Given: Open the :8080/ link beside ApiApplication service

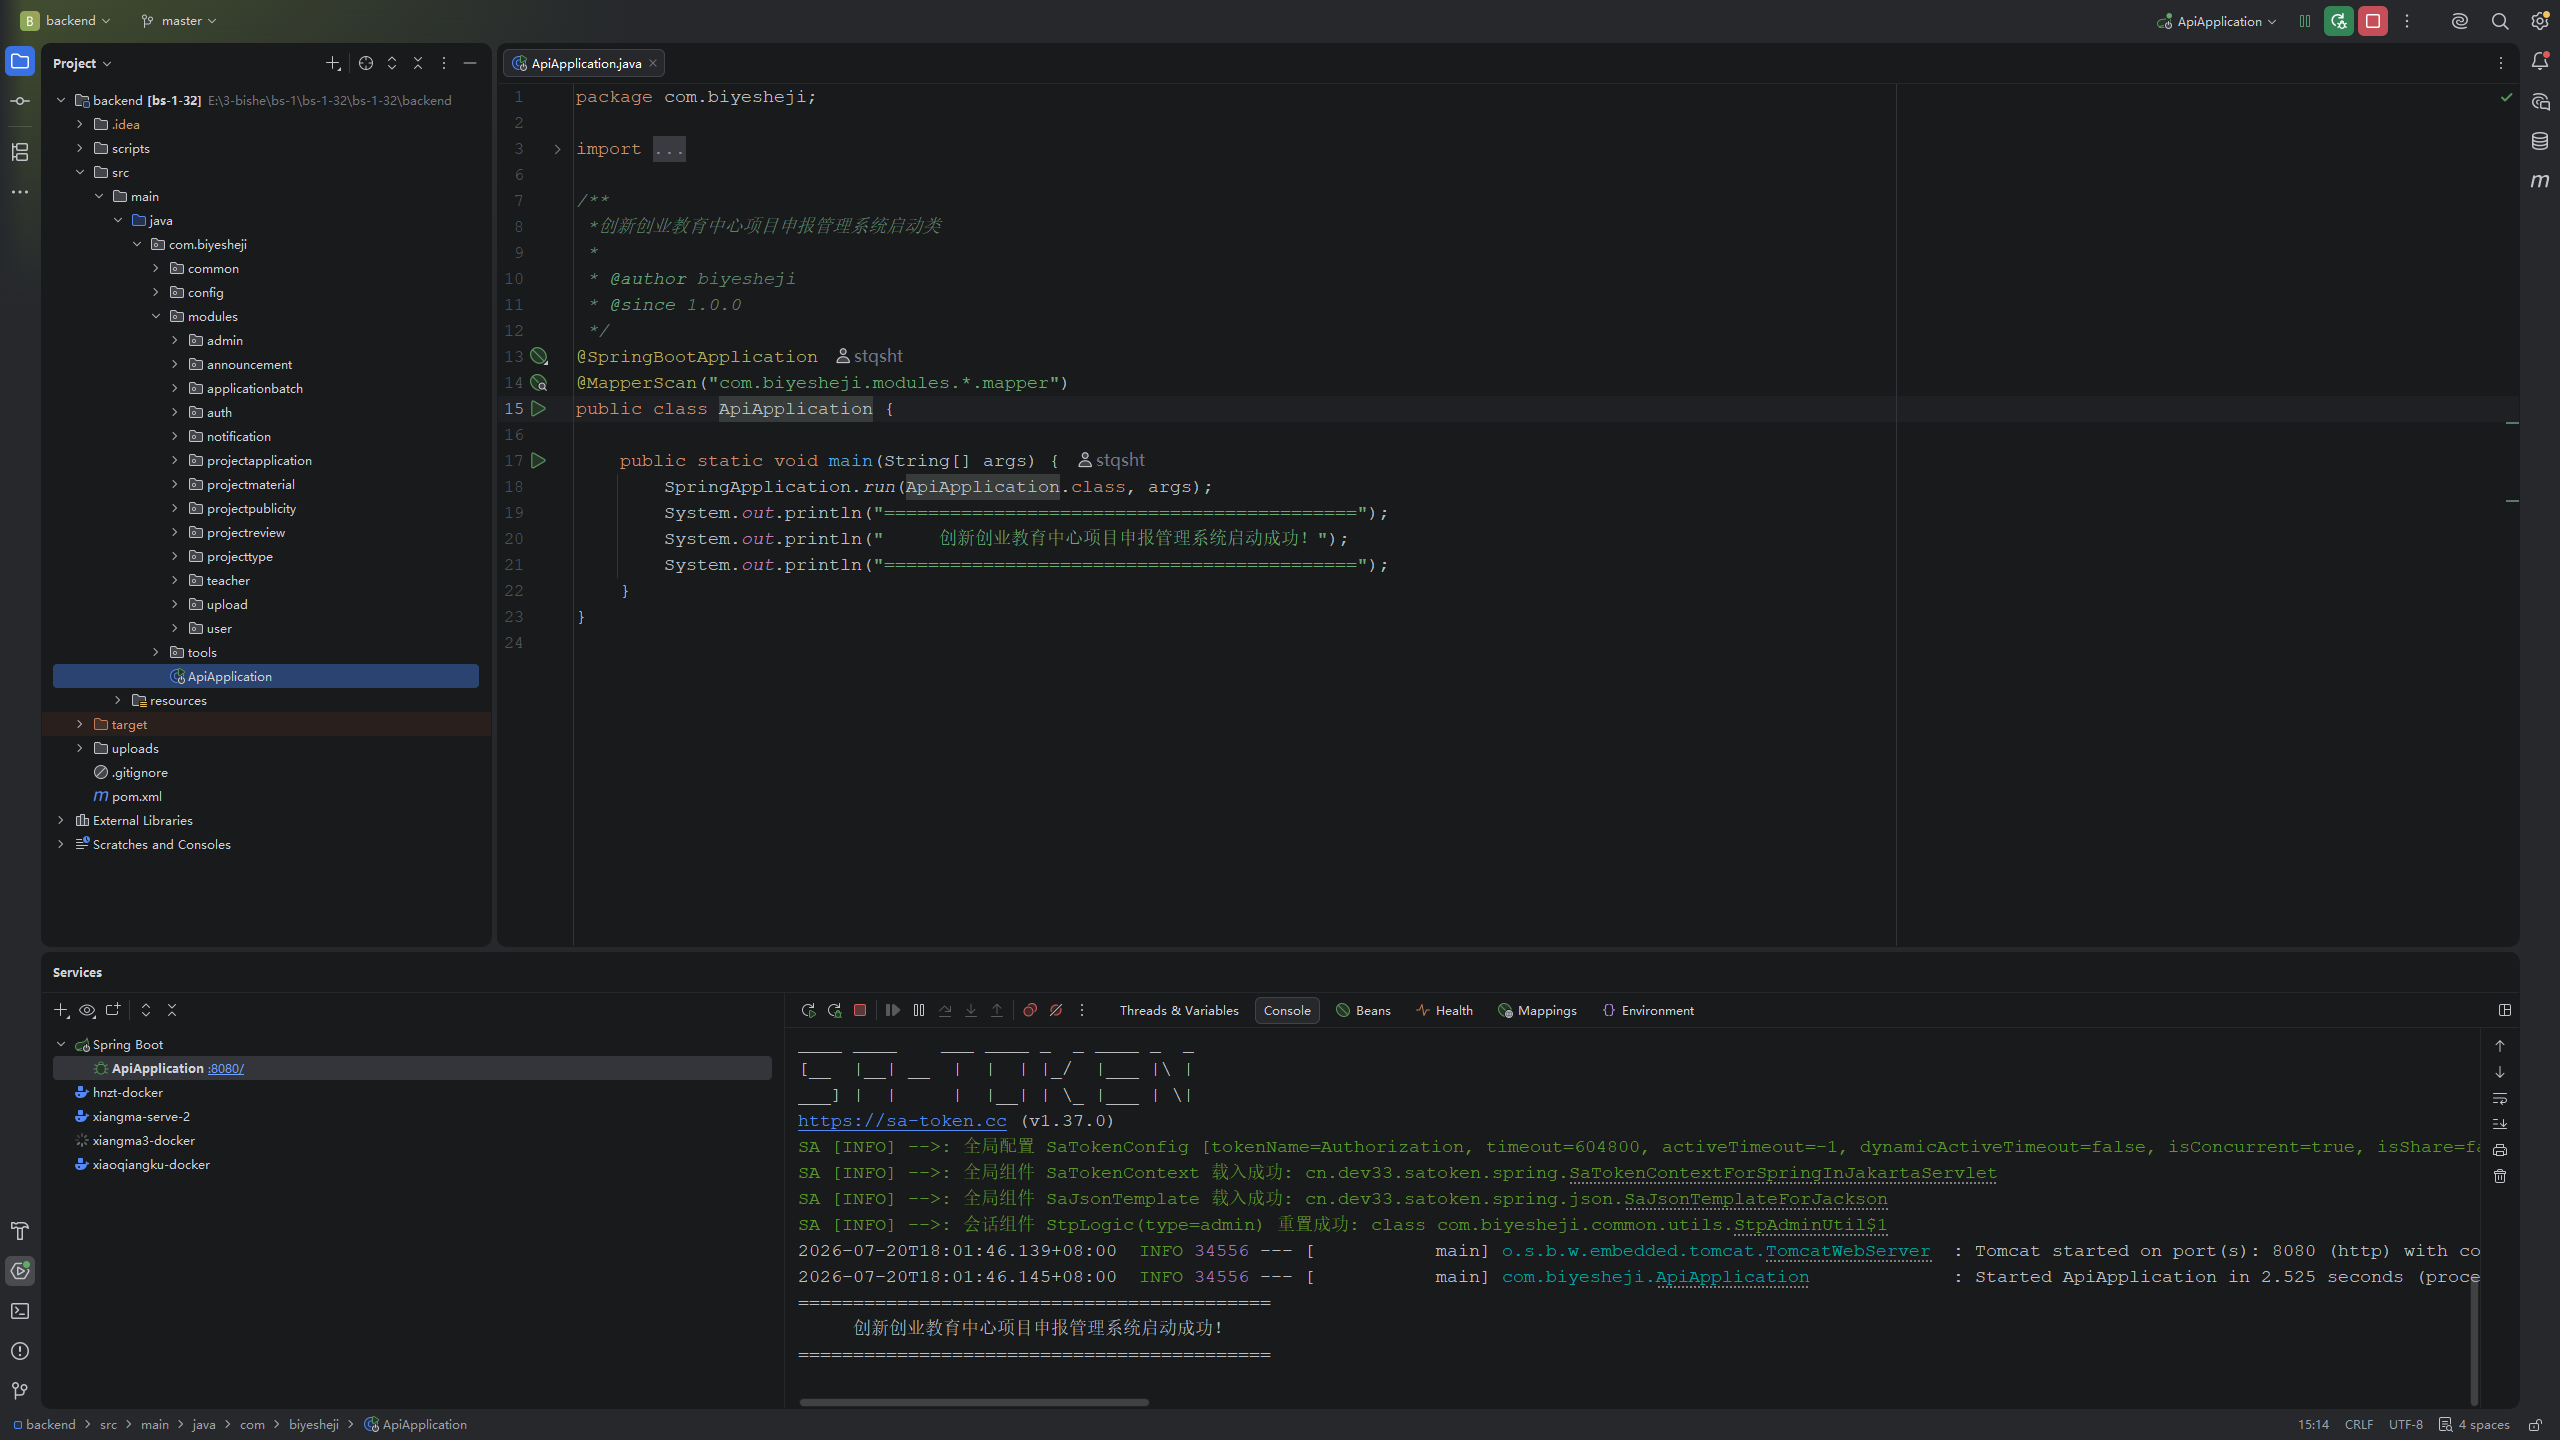Looking at the screenshot, I should point(226,1068).
